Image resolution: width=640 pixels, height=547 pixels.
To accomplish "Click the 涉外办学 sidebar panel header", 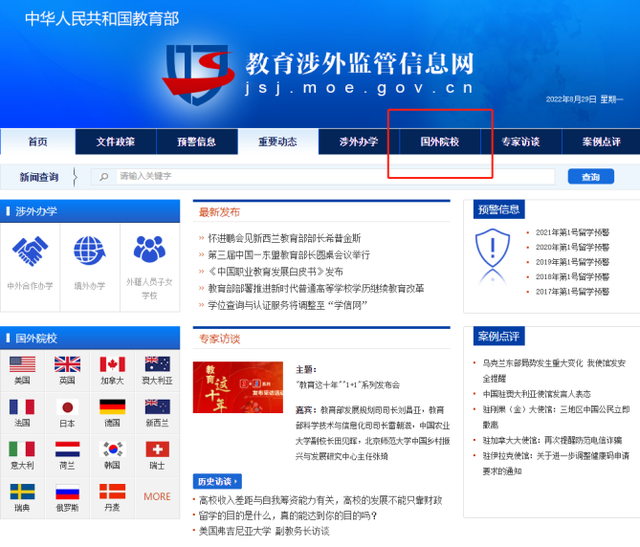I will [90, 211].
